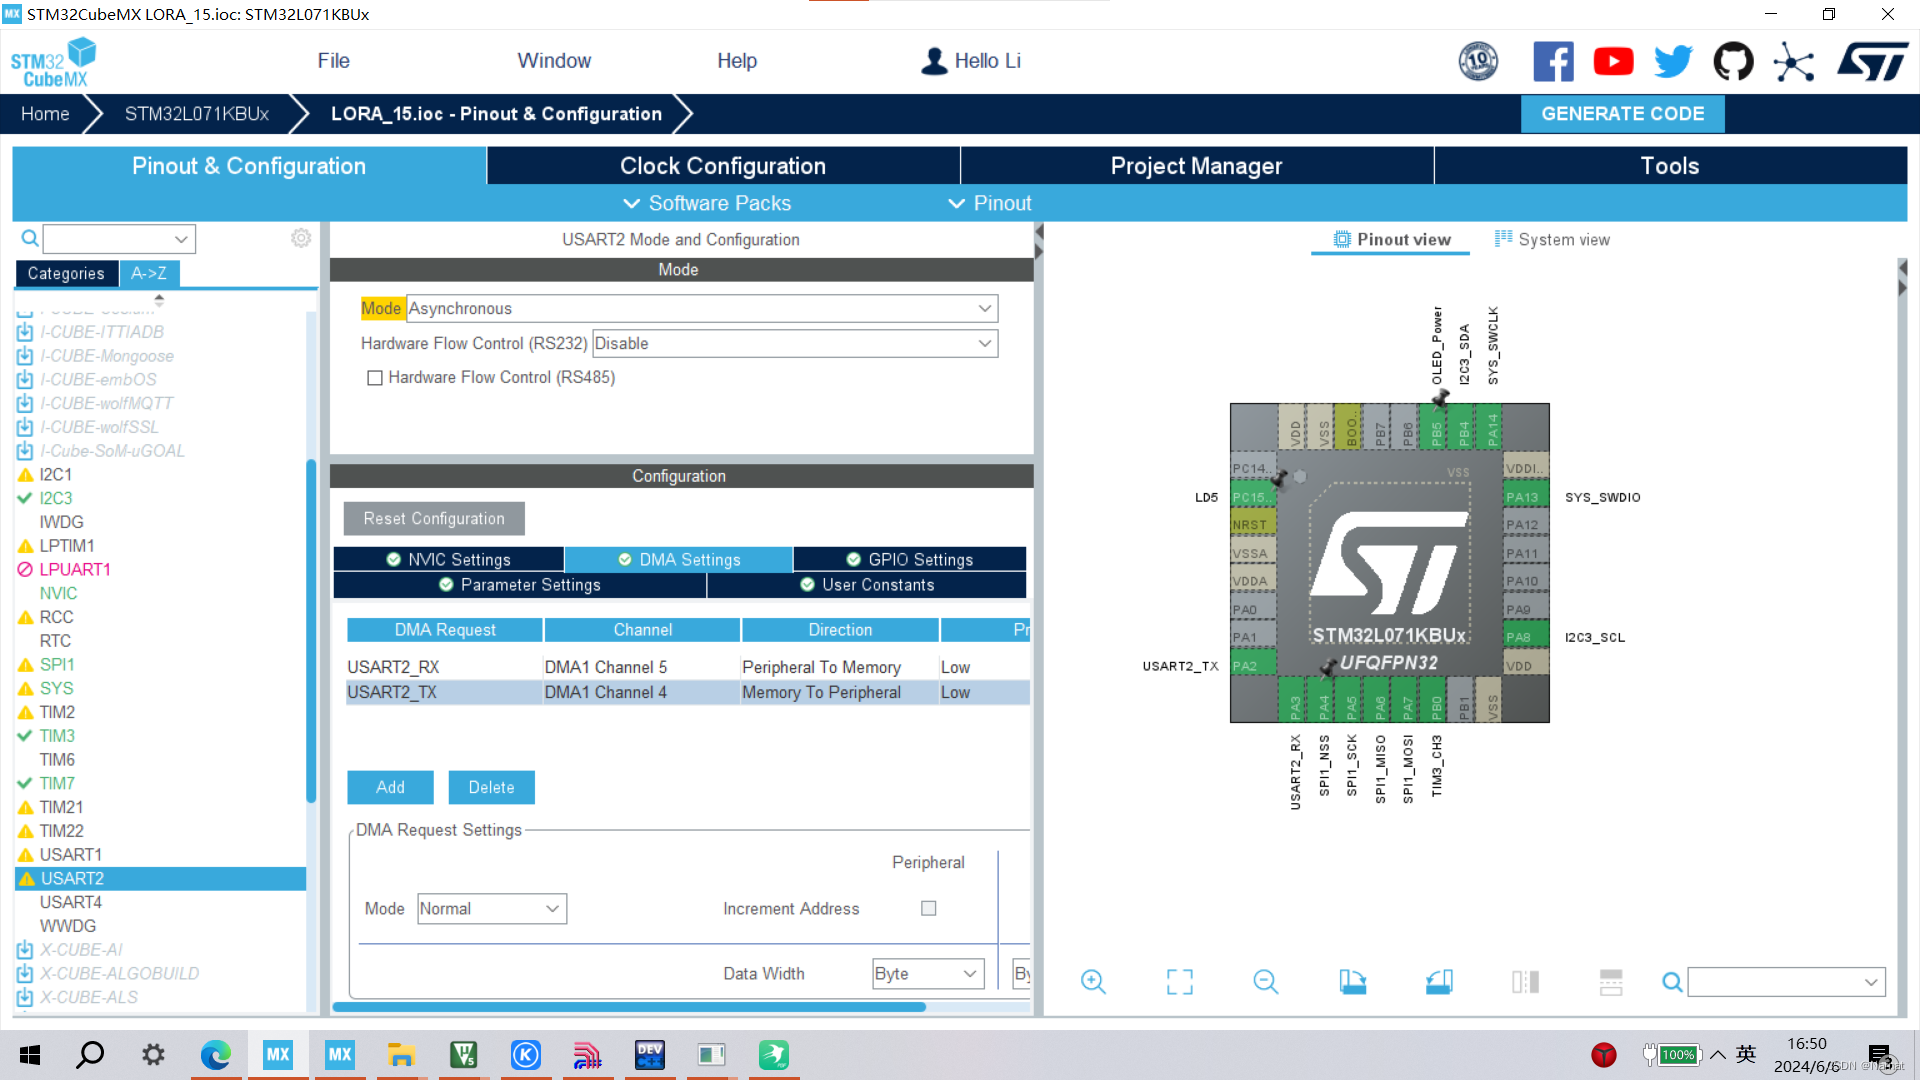Click the Twitter icon in toolbar
This screenshot has height=1080, width=1920.
pos(1671,59)
